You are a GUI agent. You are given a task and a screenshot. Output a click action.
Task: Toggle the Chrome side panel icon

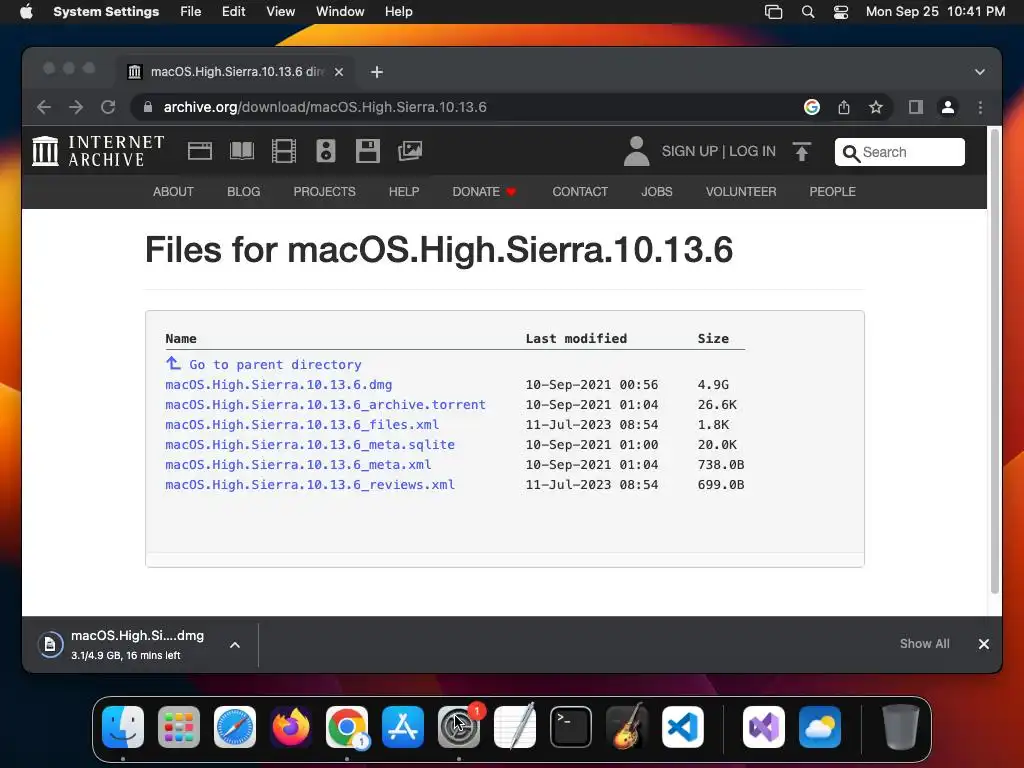[916, 107]
